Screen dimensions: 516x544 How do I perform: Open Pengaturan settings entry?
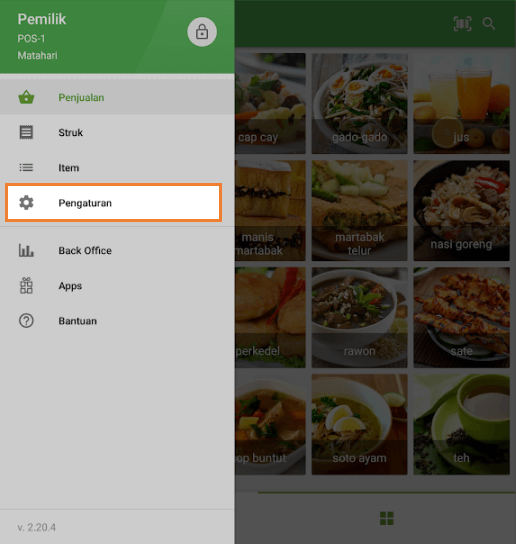[113, 203]
